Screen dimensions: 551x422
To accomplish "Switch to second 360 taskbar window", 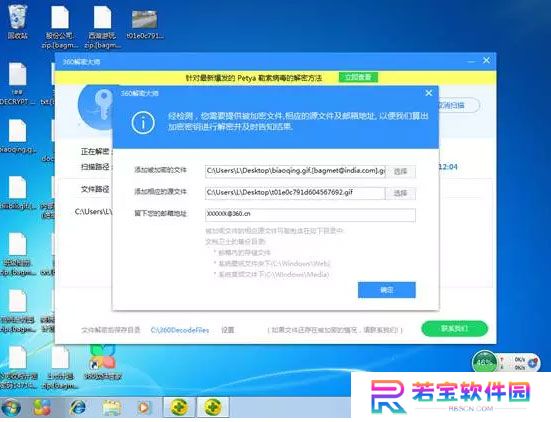I will click(x=213, y=408).
